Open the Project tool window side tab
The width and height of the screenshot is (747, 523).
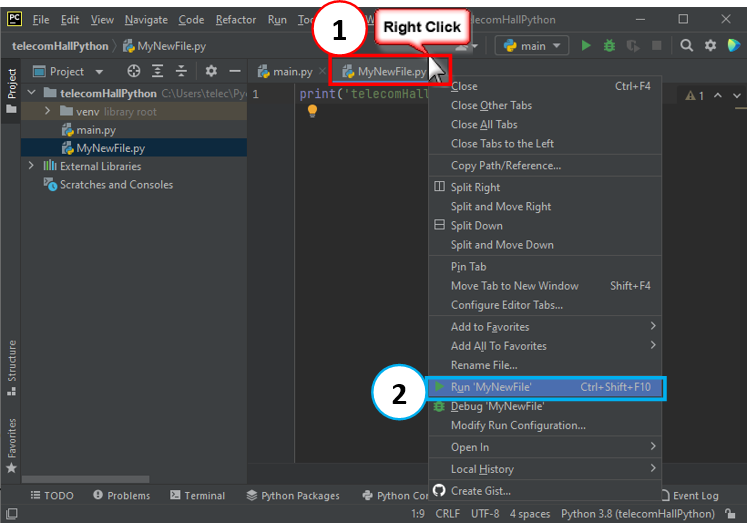coord(11,91)
